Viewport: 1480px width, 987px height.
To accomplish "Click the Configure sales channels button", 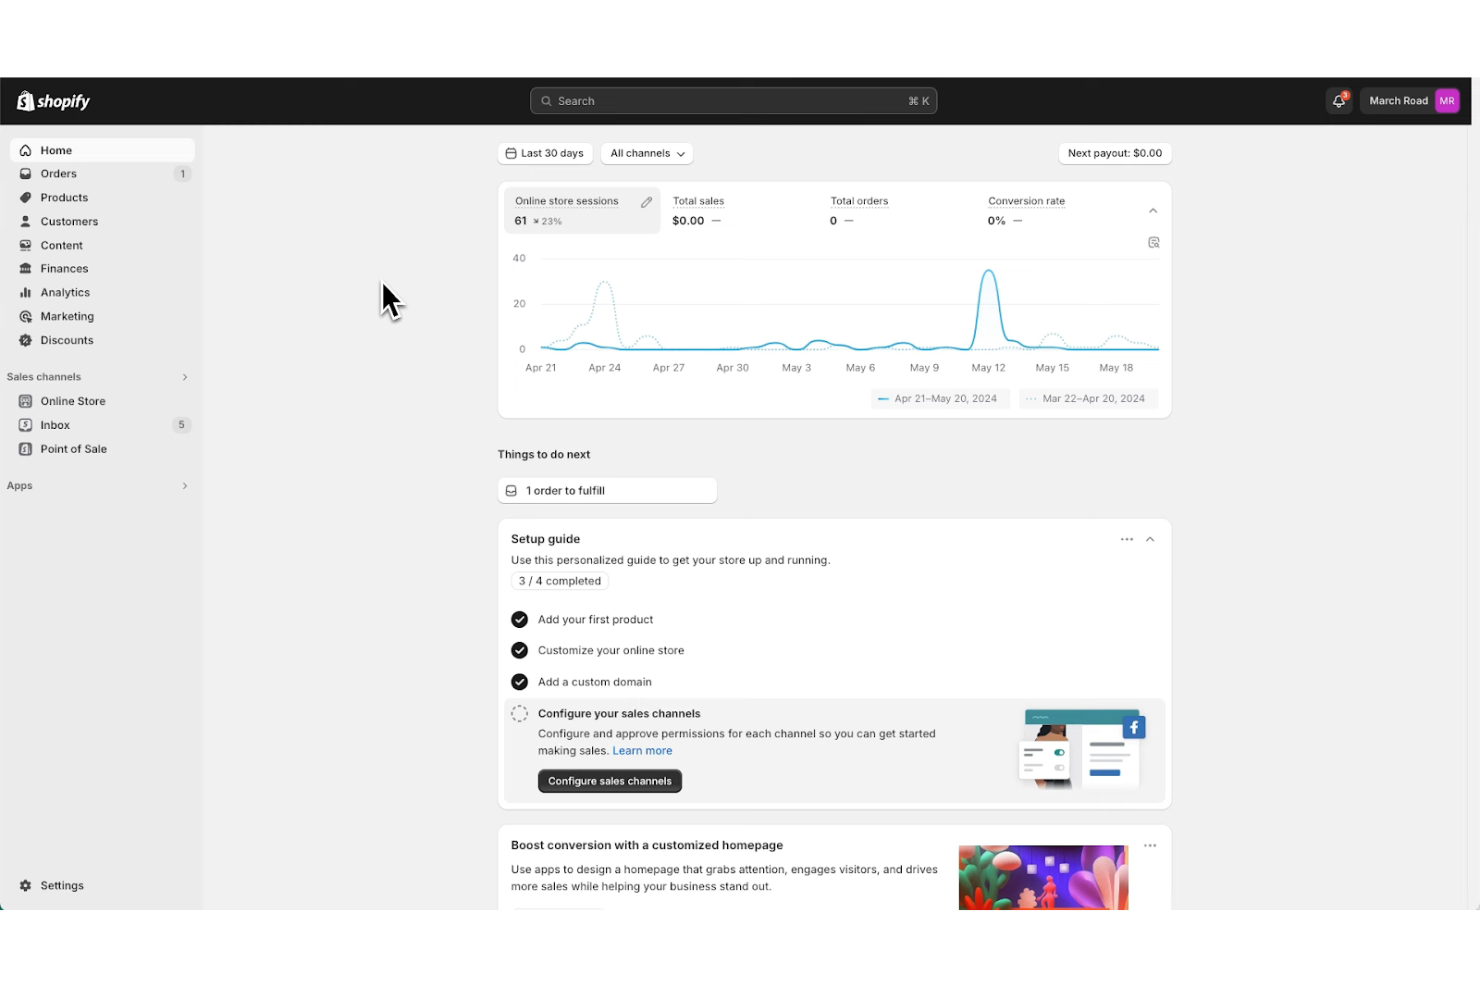I will (x=609, y=781).
